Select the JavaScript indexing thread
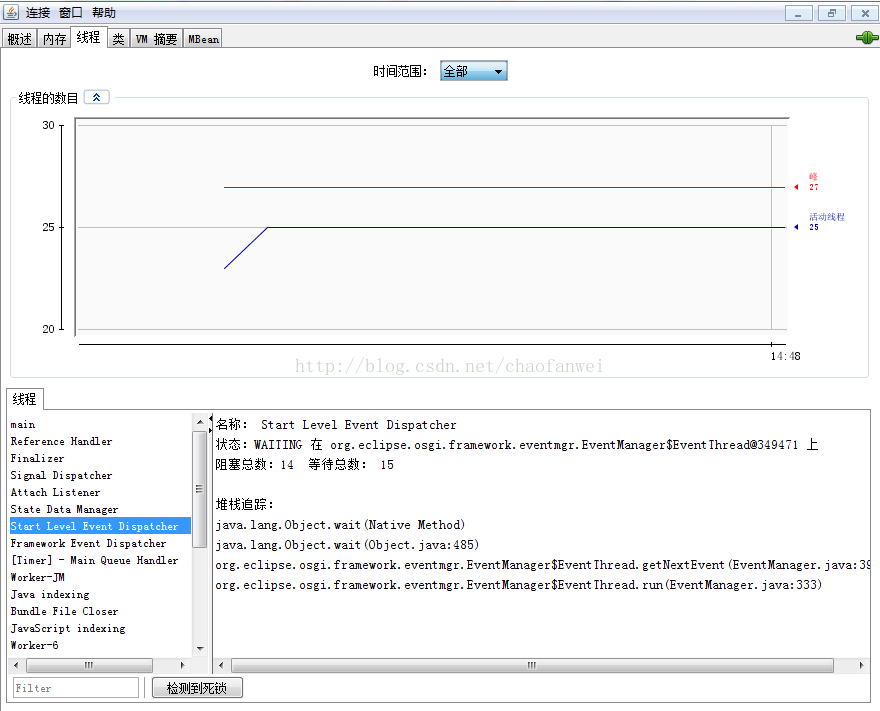This screenshot has width=880, height=711. click(x=100, y=628)
